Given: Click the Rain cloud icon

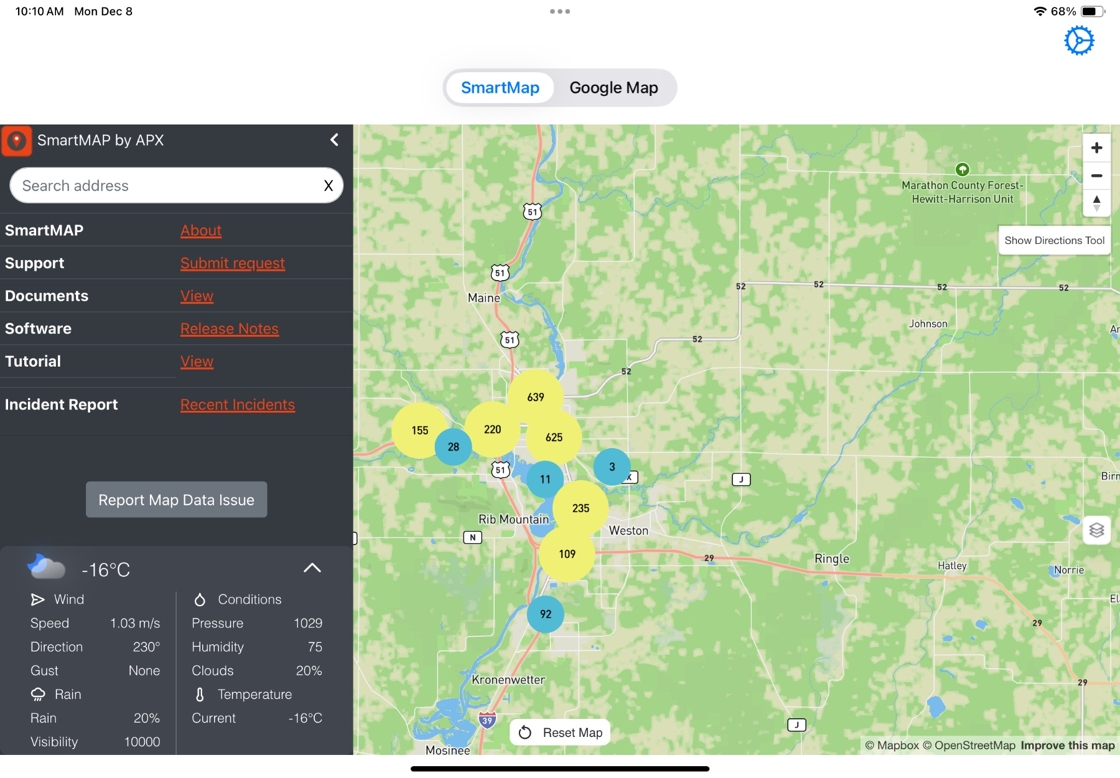Looking at the screenshot, I should [38, 694].
